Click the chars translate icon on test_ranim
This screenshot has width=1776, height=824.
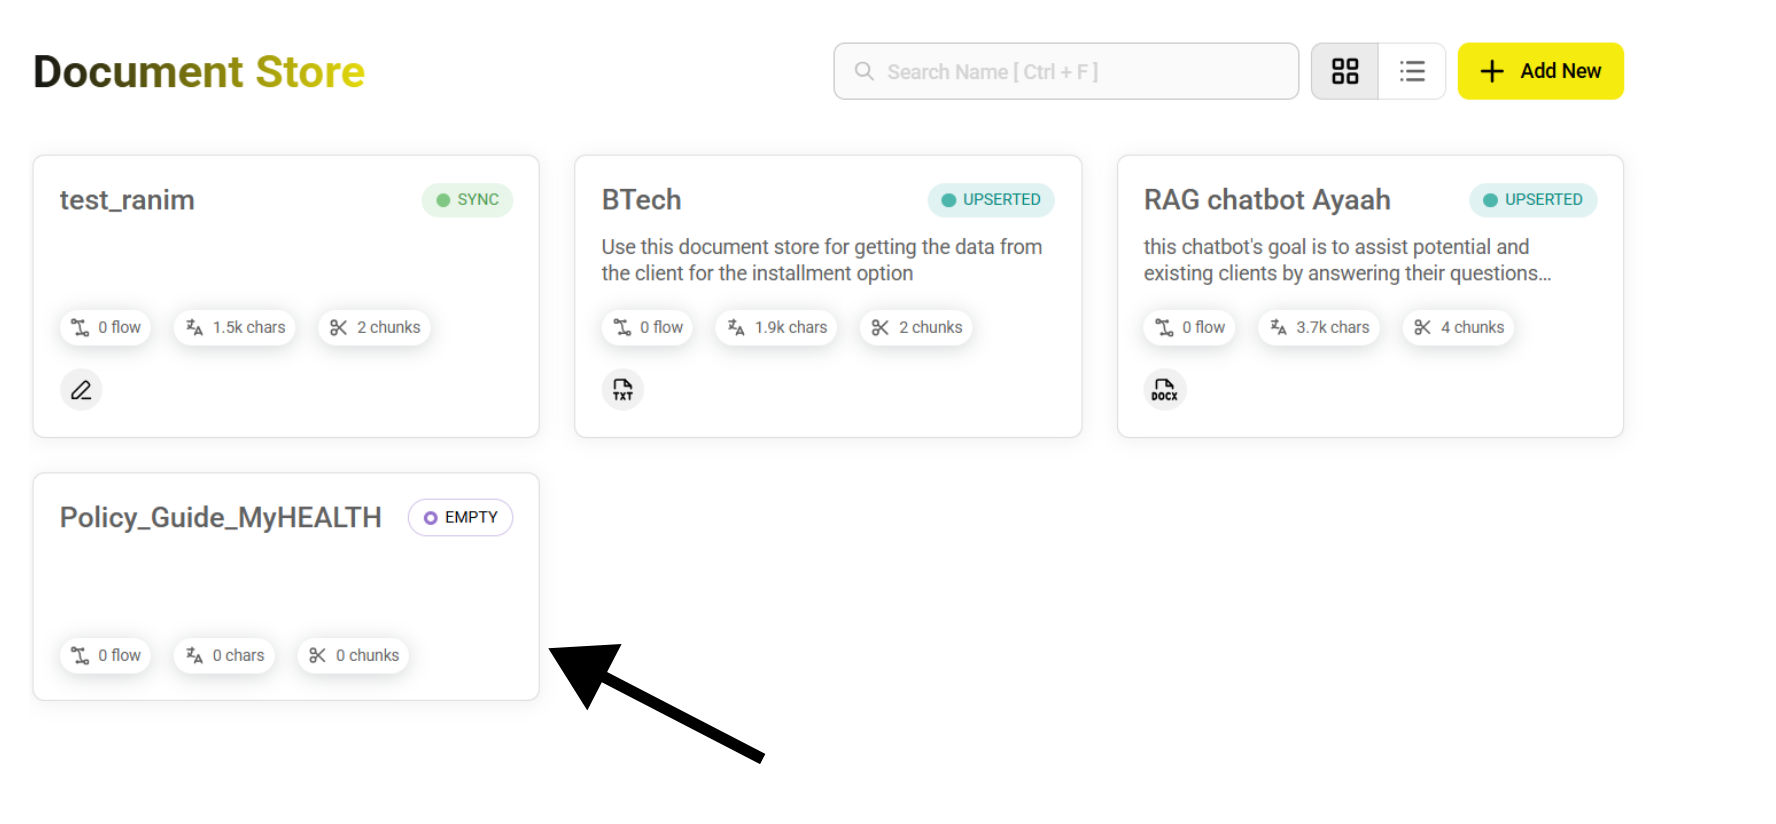point(195,328)
